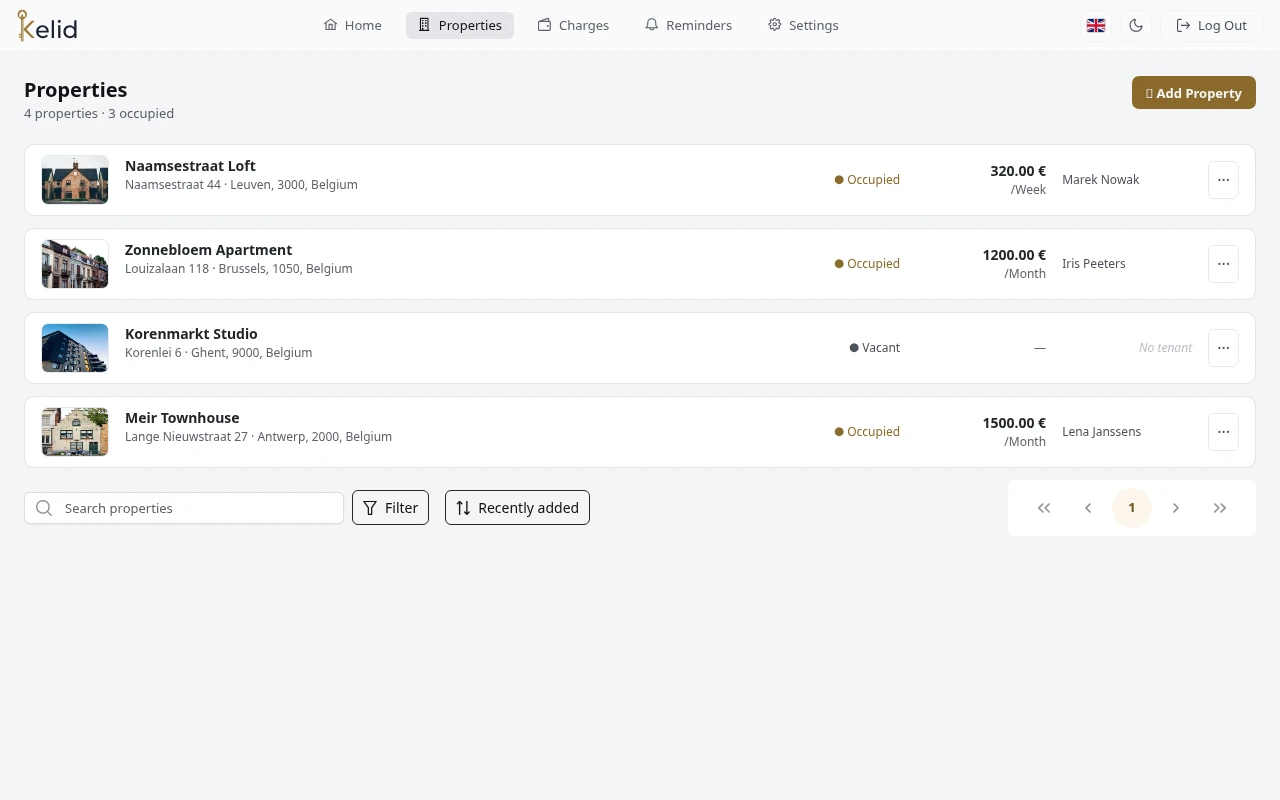Open Korenmarkt Studio actions menu
This screenshot has width=1280, height=800.
(1223, 348)
